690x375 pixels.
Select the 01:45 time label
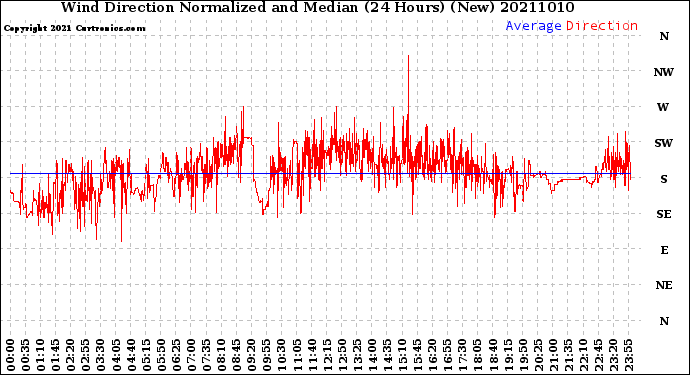click(56, 355)
